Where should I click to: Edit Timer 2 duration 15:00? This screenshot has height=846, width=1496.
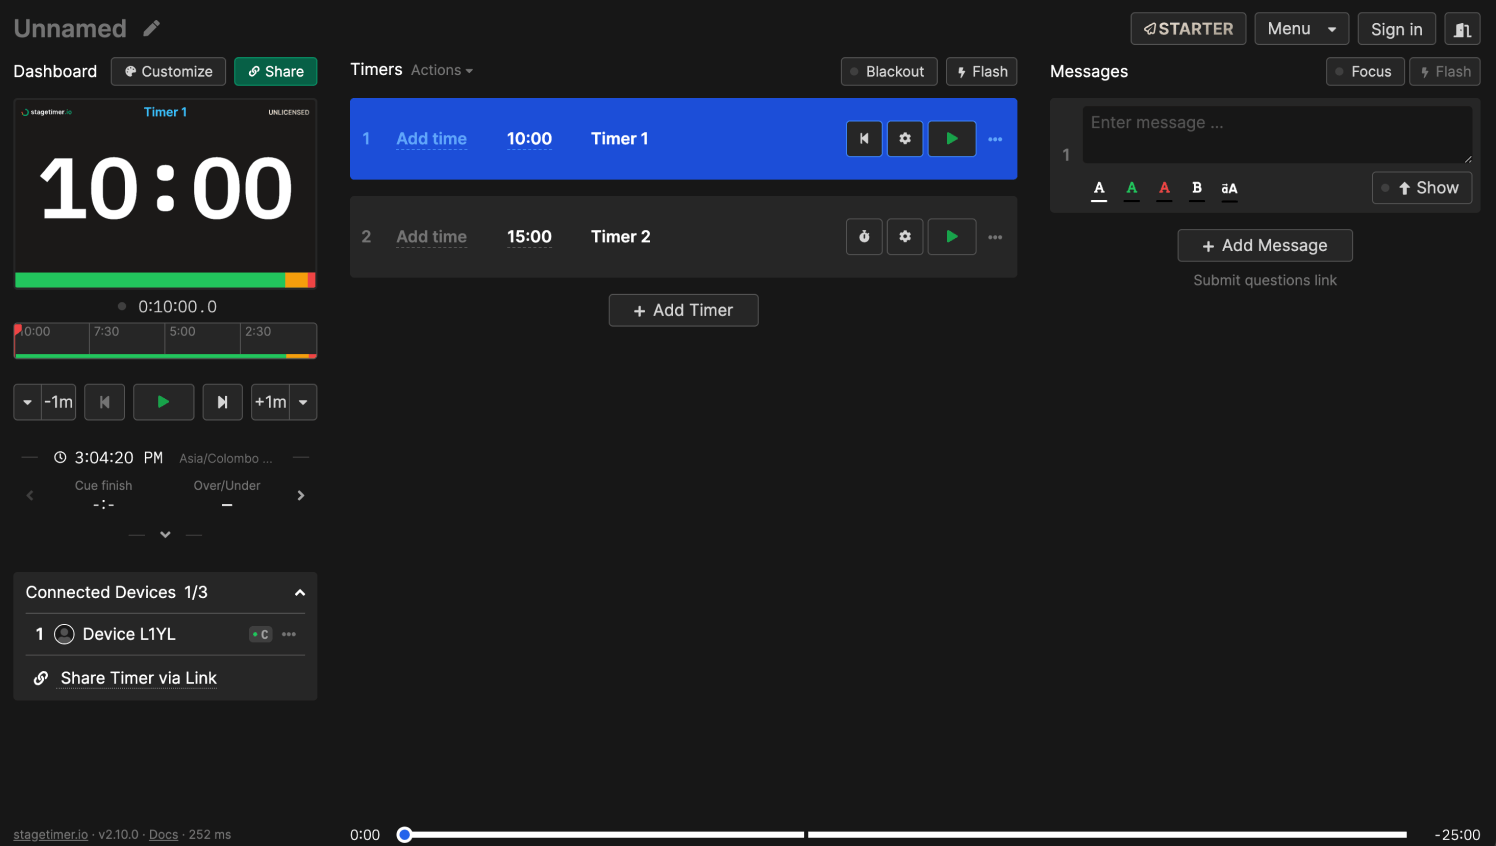(x=529, y=237)
